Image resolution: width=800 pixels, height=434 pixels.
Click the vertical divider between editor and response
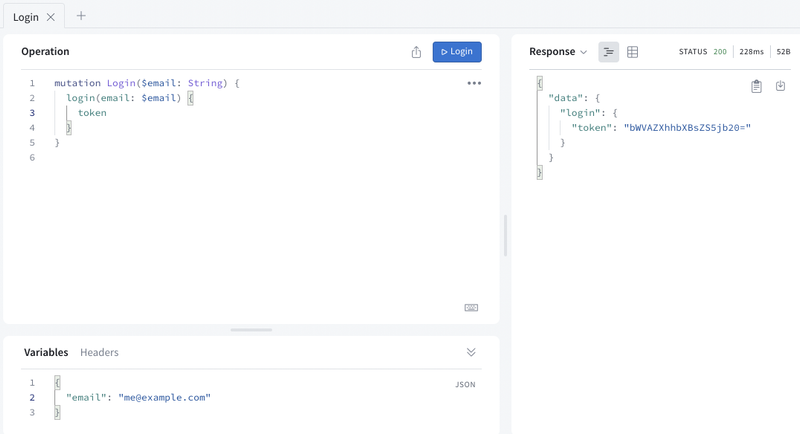click(x=505, y=235)
